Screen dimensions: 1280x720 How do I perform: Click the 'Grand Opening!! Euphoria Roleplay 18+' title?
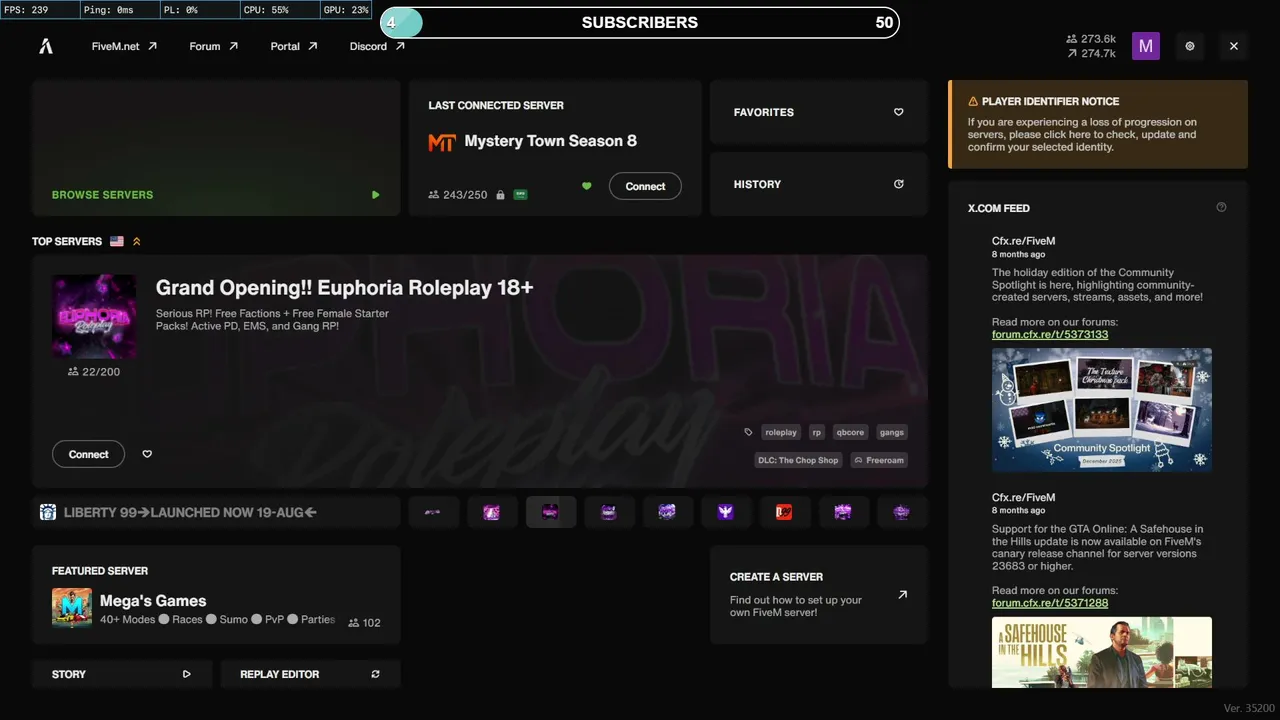(345, 288)
